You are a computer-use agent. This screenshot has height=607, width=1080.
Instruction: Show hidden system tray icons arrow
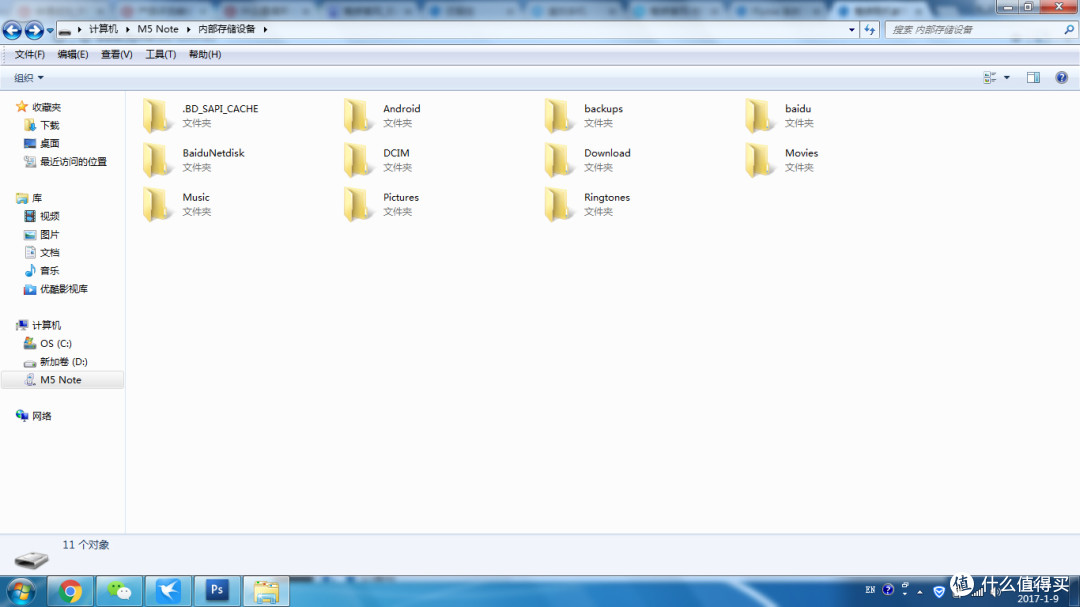click(x=920, y=591)
